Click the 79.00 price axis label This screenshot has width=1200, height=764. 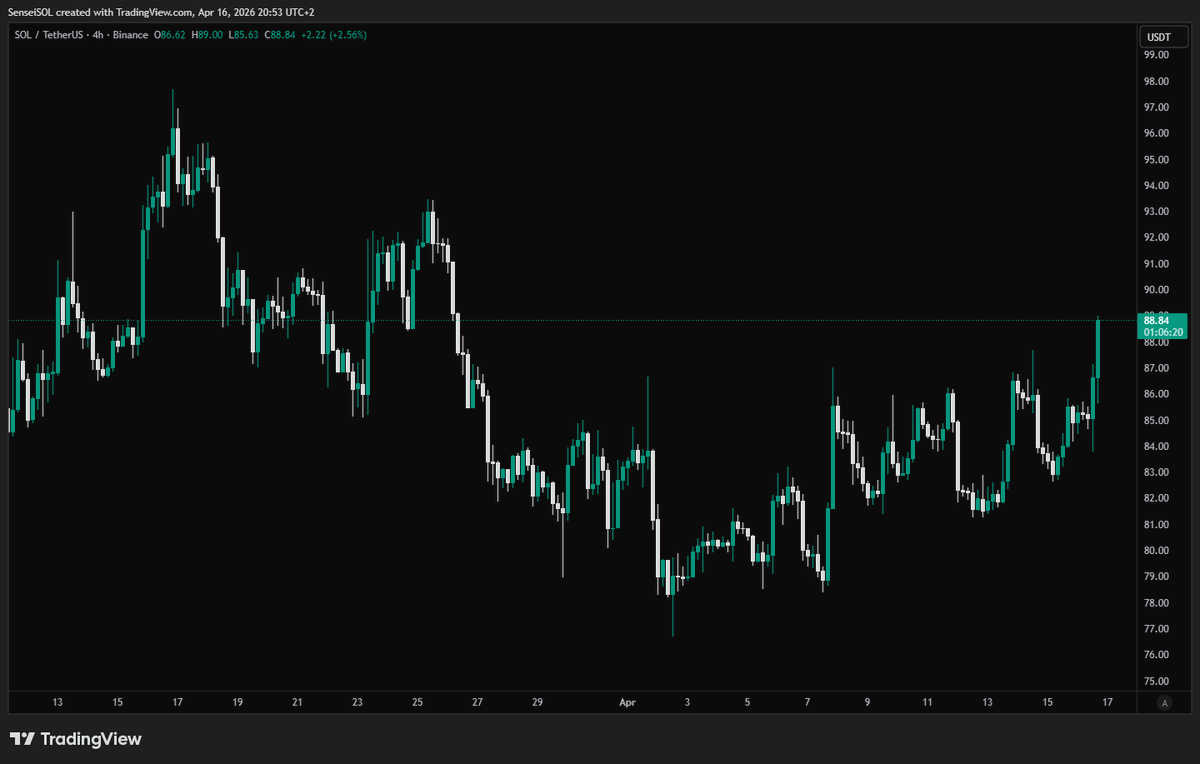[x=1157, y=576]
